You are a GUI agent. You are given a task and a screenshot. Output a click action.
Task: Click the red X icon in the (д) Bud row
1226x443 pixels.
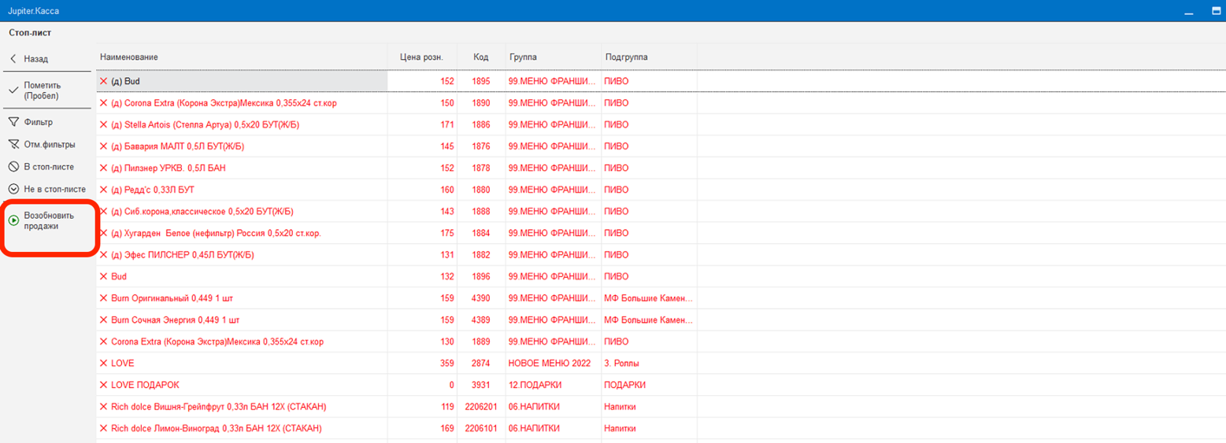click(x=104, y=81)
